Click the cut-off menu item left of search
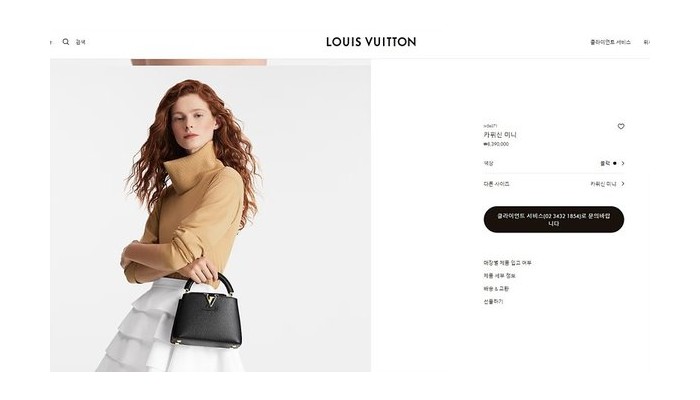Screen dimensions: 700x400 [51, 42]
